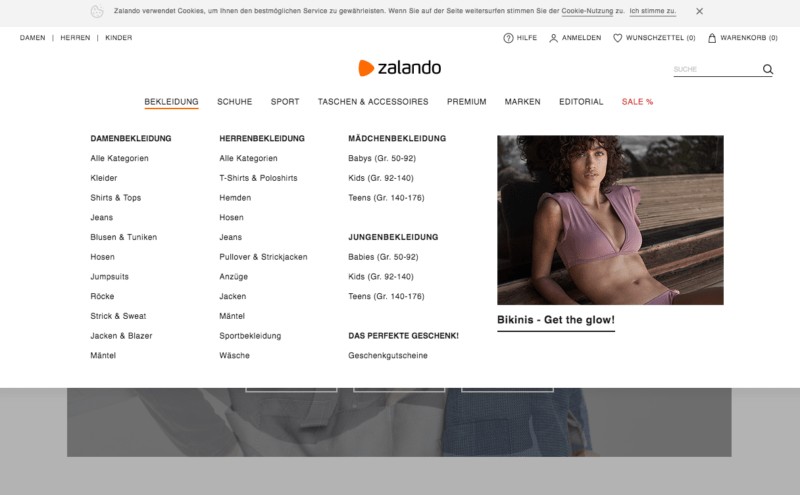Open the Cookie-Nutzung policy link

tap(587, 11)
